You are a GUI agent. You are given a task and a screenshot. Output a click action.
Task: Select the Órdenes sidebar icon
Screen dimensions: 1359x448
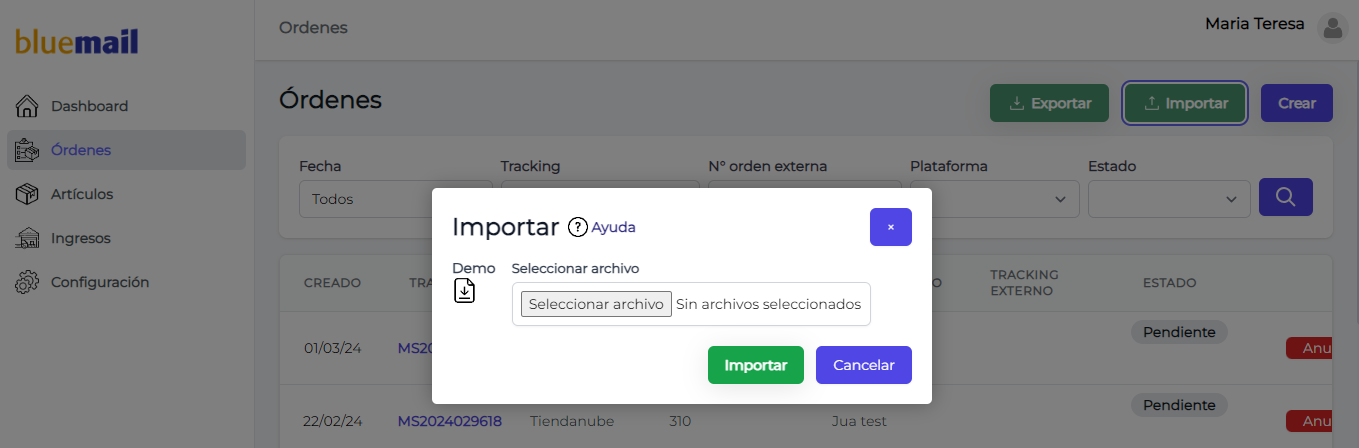pyautogui.click(x=28, y=150)
